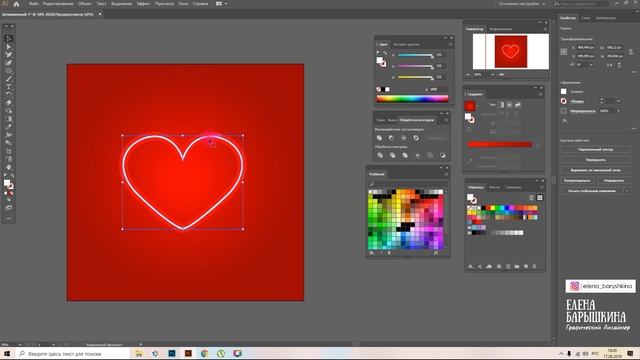
Task: Open the Swatches panel options menu
Action: pos(542,187)
